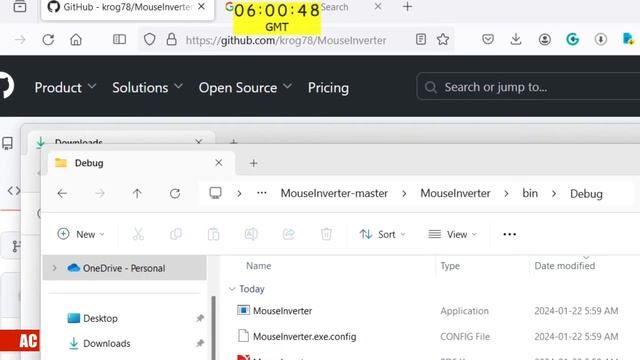Bookmark this page with star icon
Viewport: 640px width, 360px height.
443,39
